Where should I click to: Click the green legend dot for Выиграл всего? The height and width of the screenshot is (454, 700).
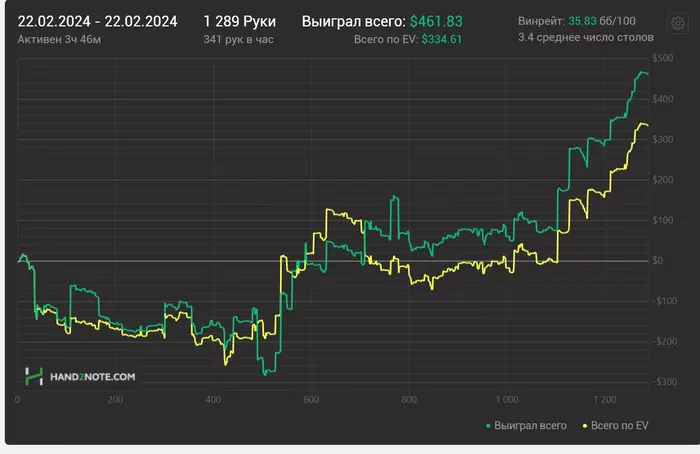(488, 426)
